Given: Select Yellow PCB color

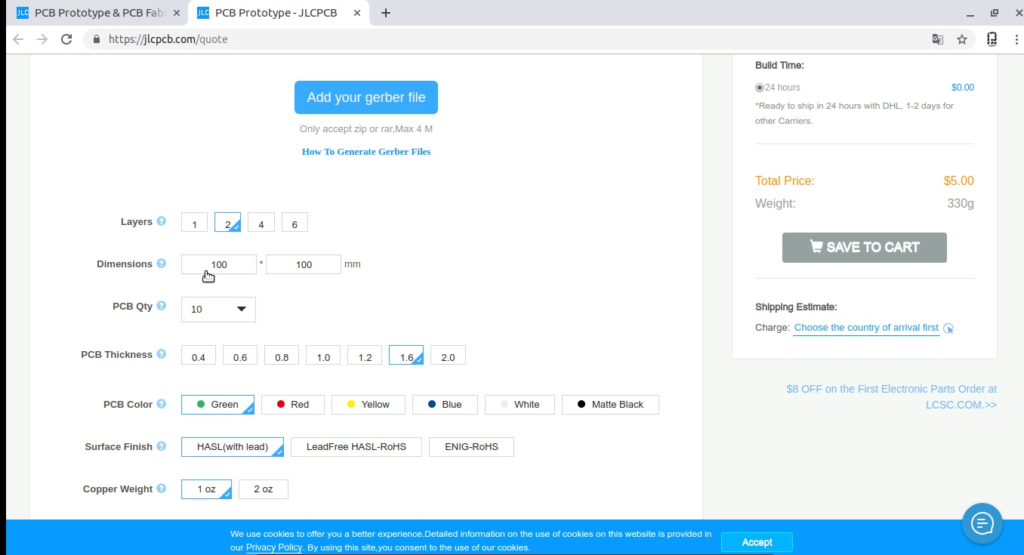Looking at the screenshot, I should click(368, 405).
